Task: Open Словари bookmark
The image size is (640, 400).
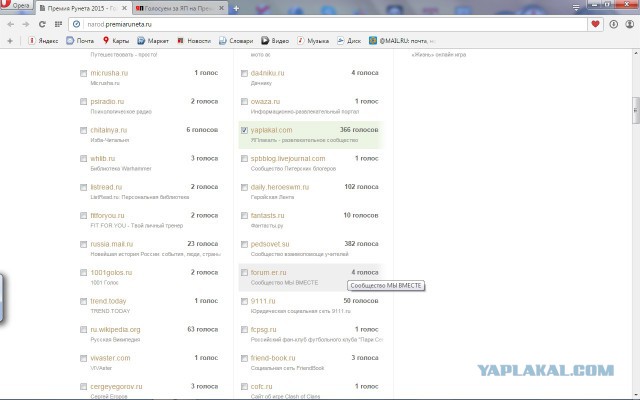Action: pyautogui.click(x=236, y=41)
